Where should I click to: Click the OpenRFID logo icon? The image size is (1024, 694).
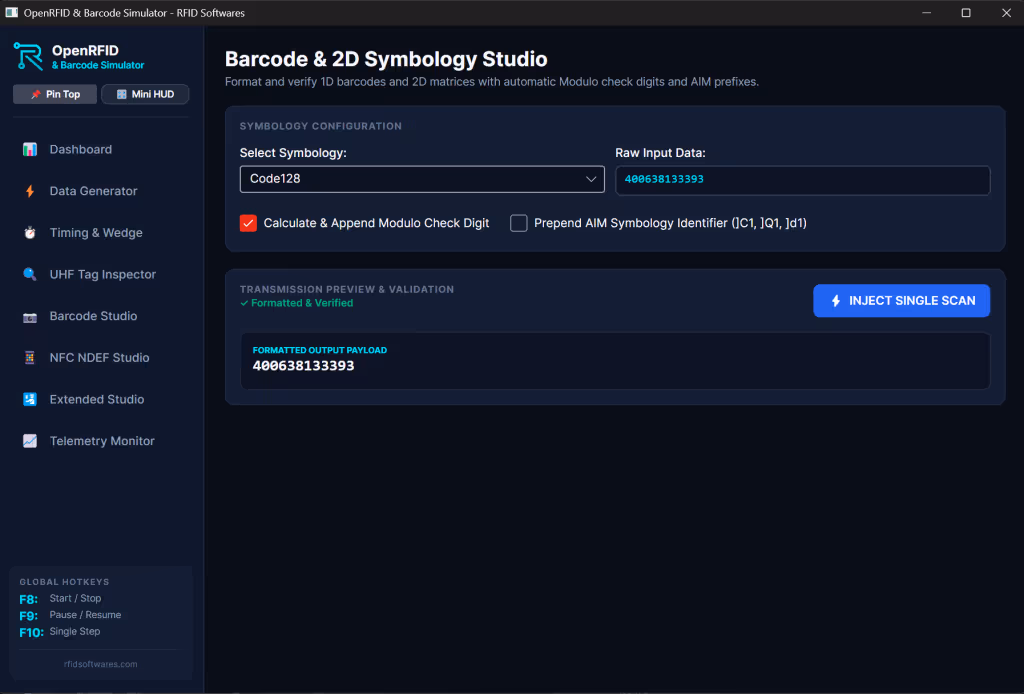[x=28, y=56]
